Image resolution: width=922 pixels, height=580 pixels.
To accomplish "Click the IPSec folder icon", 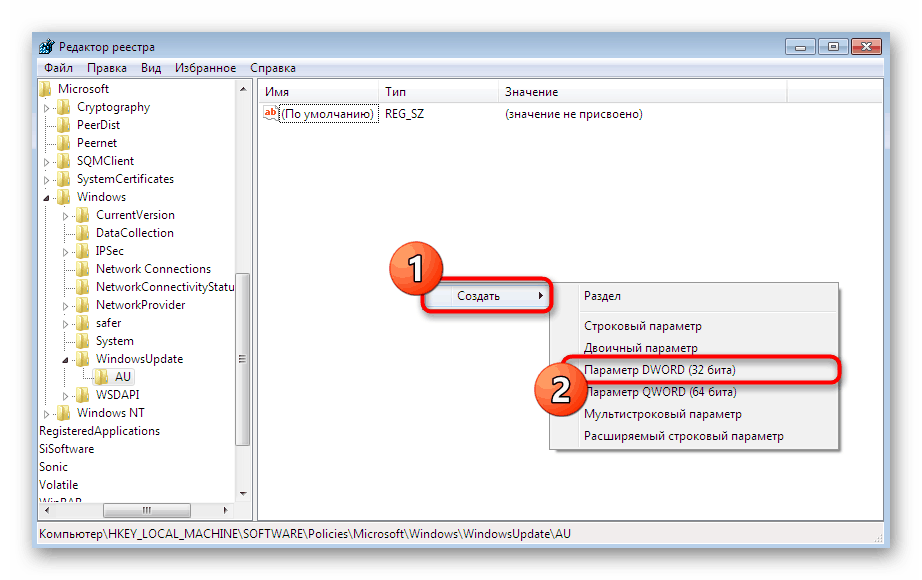I will pyautogui.click(x=83, y=251).
